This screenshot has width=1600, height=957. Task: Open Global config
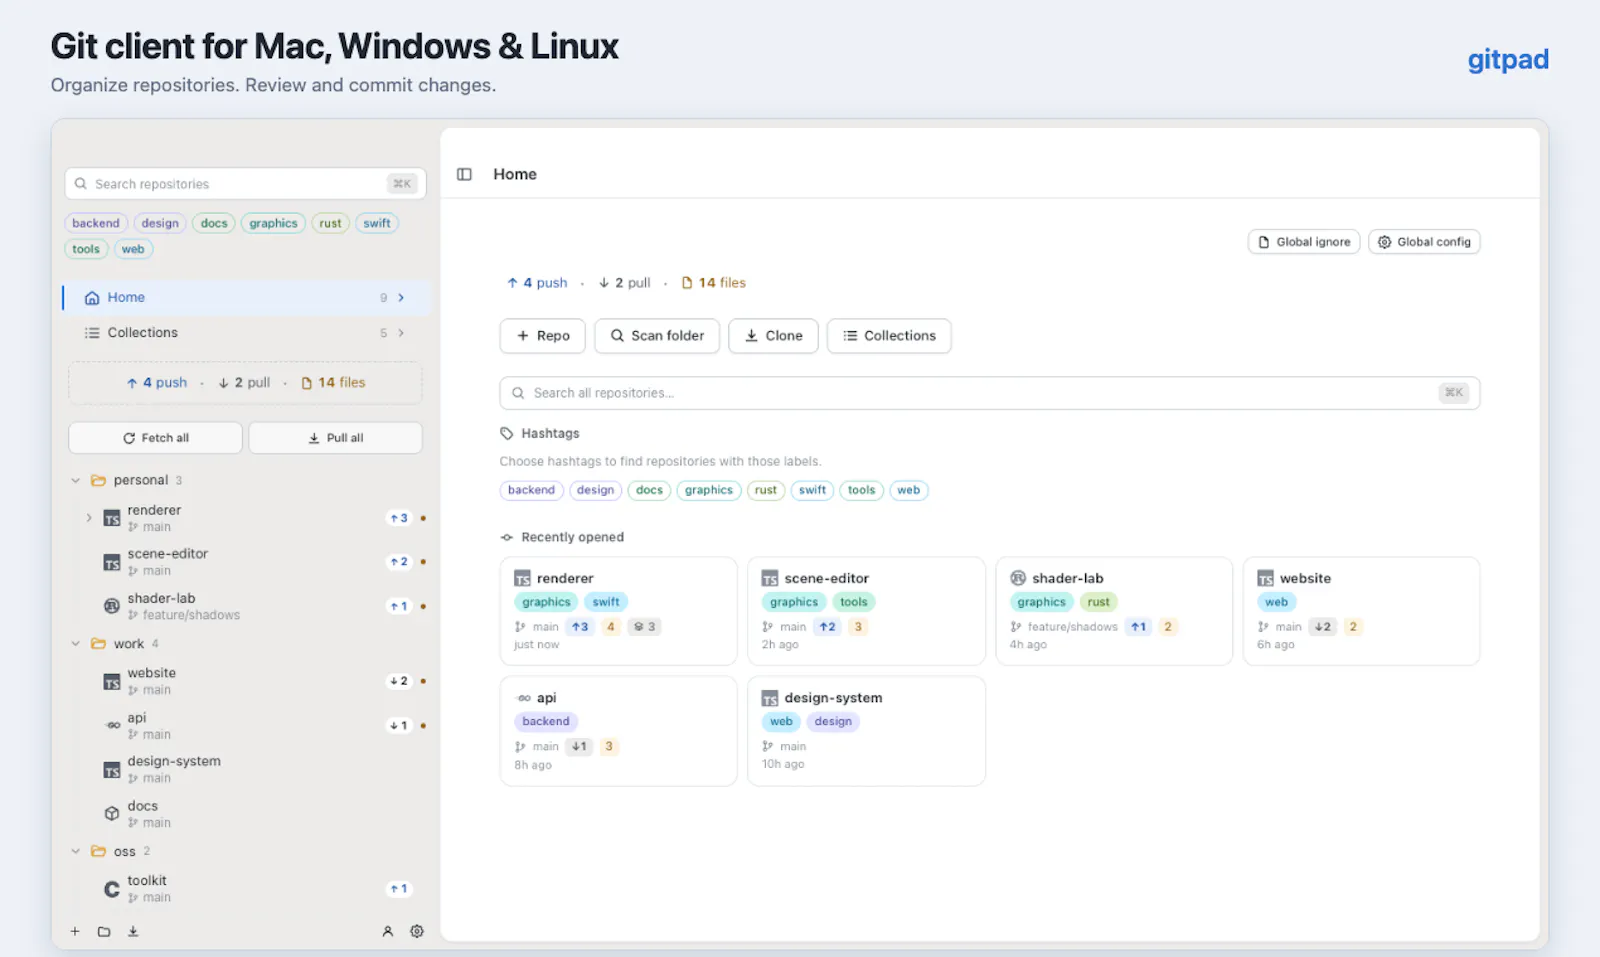[x=1424, y=242]
